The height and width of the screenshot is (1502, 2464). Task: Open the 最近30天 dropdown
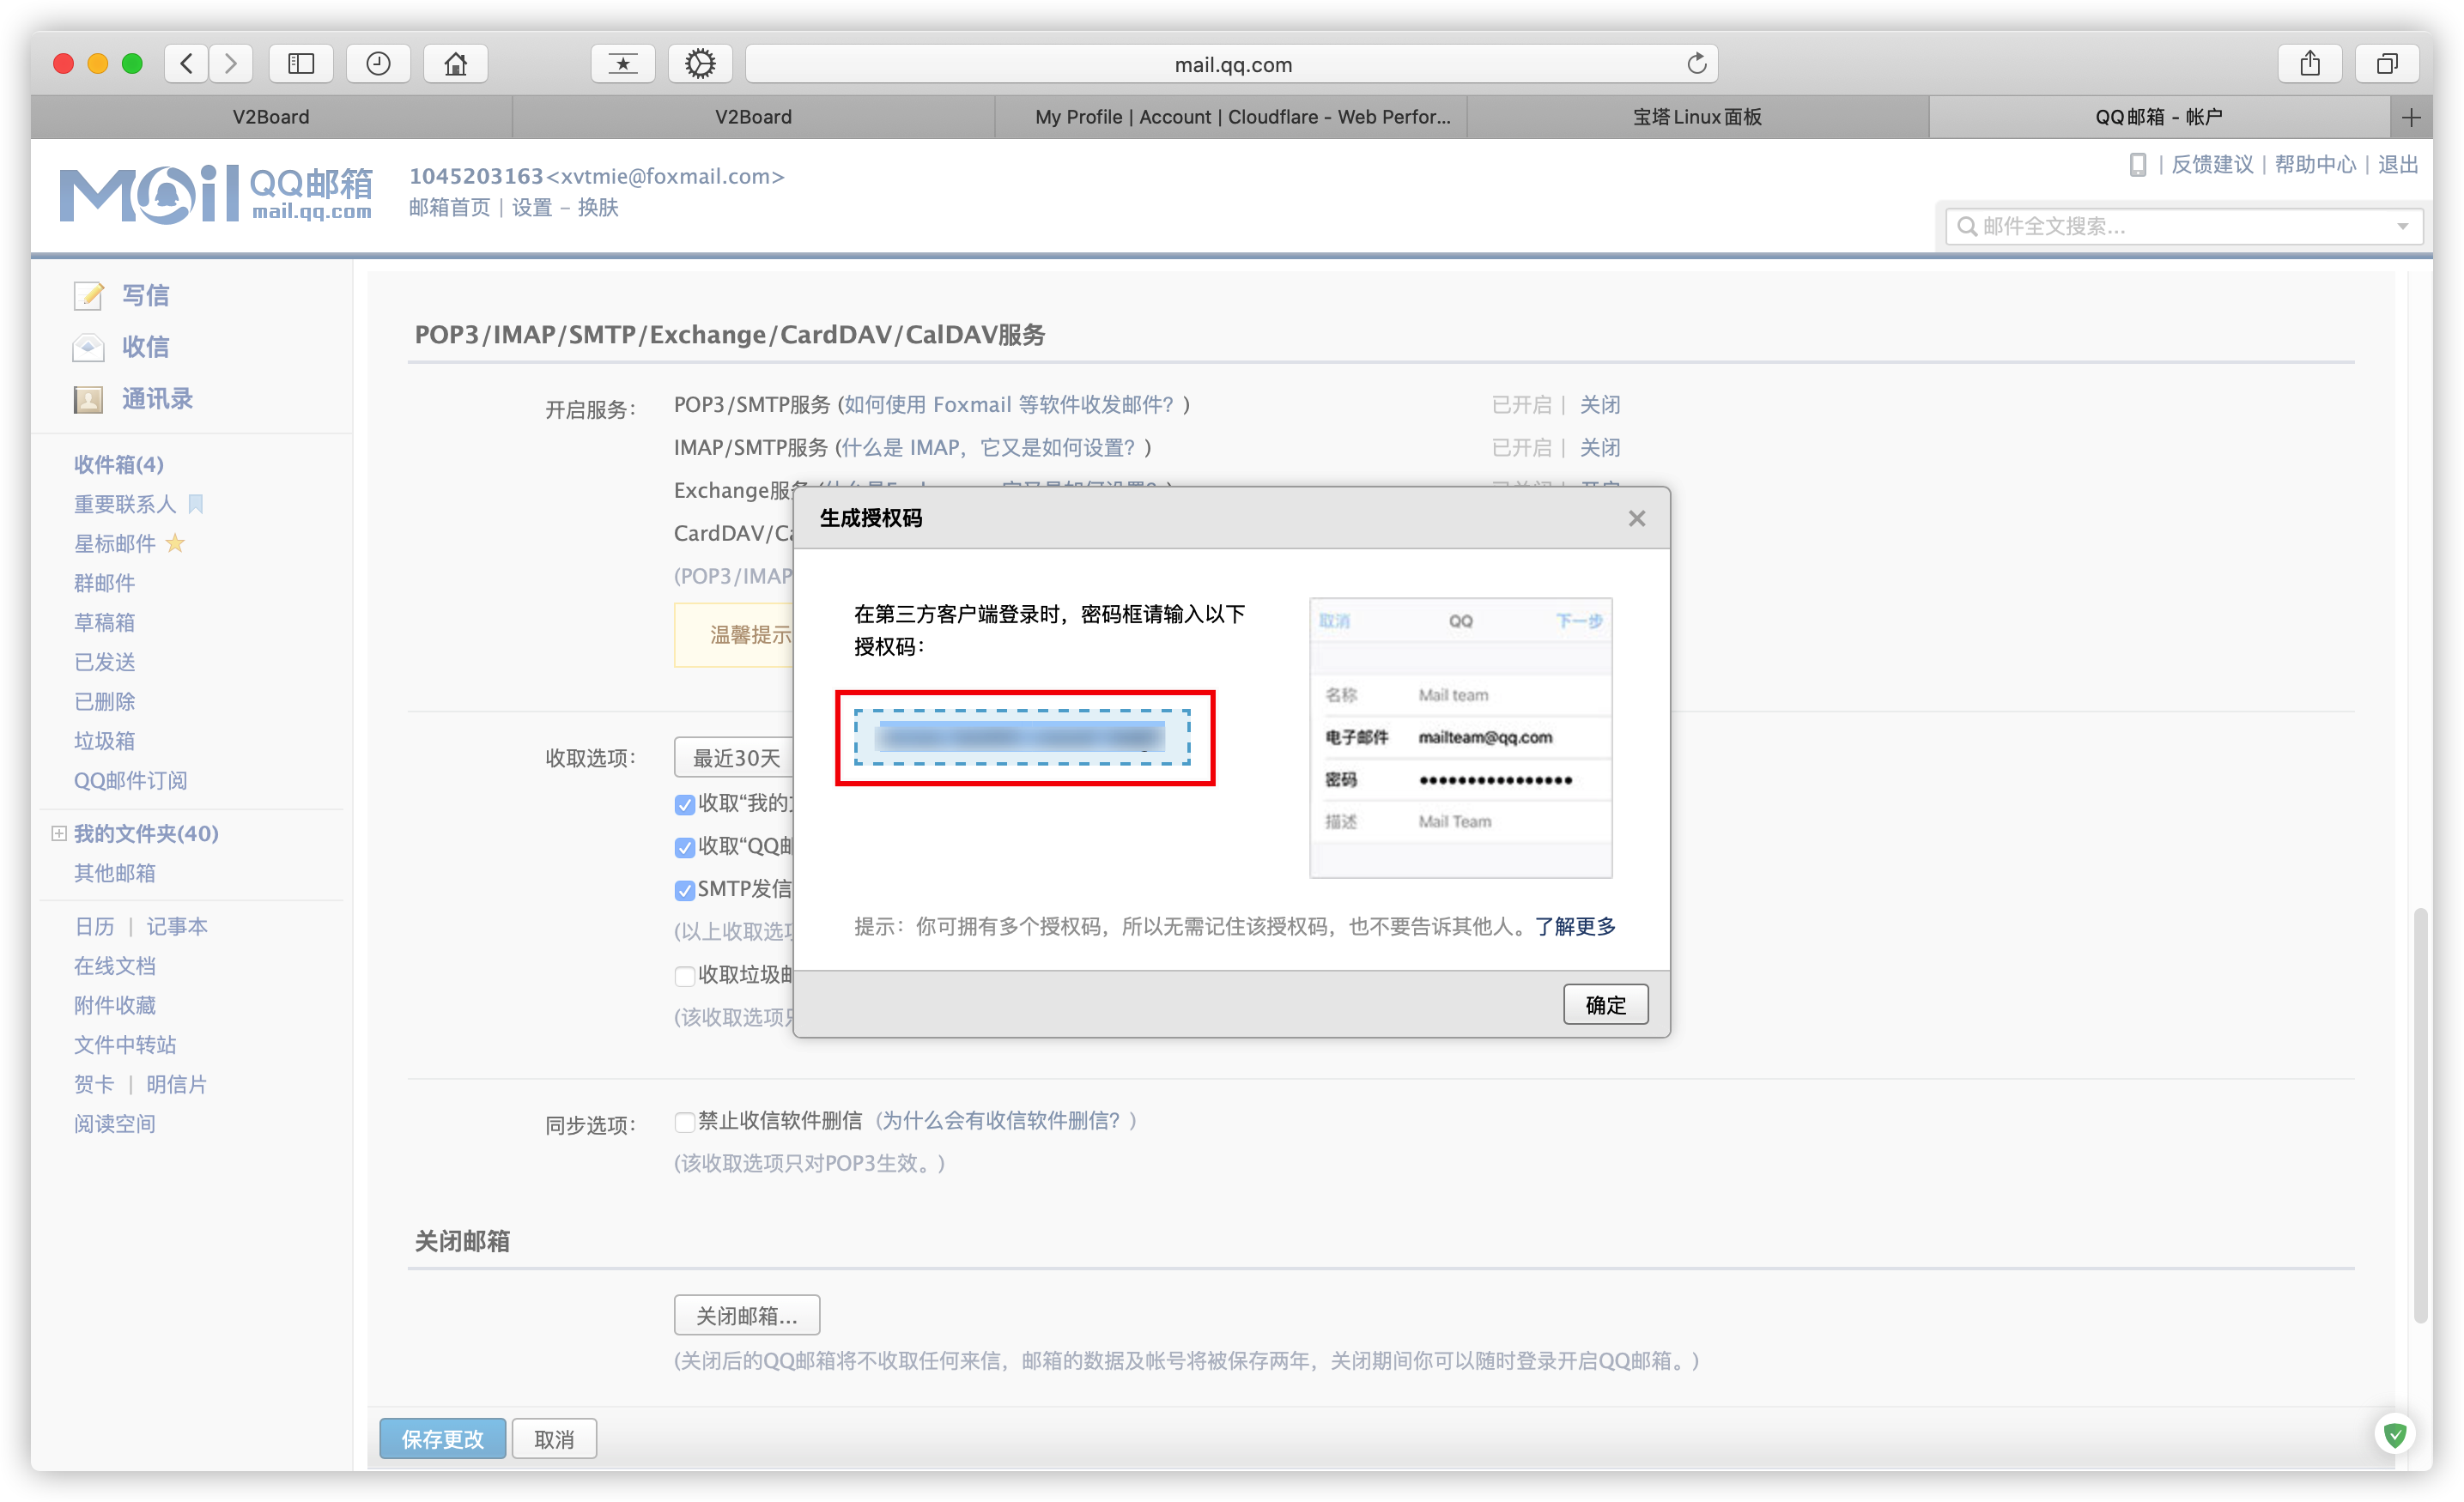pyautogui.click(x=736, y=758)
